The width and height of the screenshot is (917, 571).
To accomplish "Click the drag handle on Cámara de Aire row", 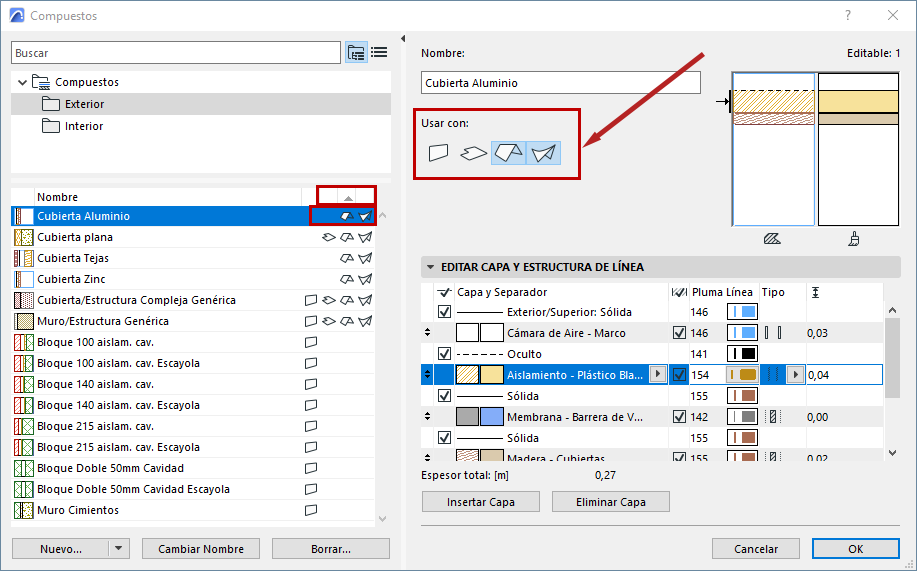I will [x=428, y=332].
